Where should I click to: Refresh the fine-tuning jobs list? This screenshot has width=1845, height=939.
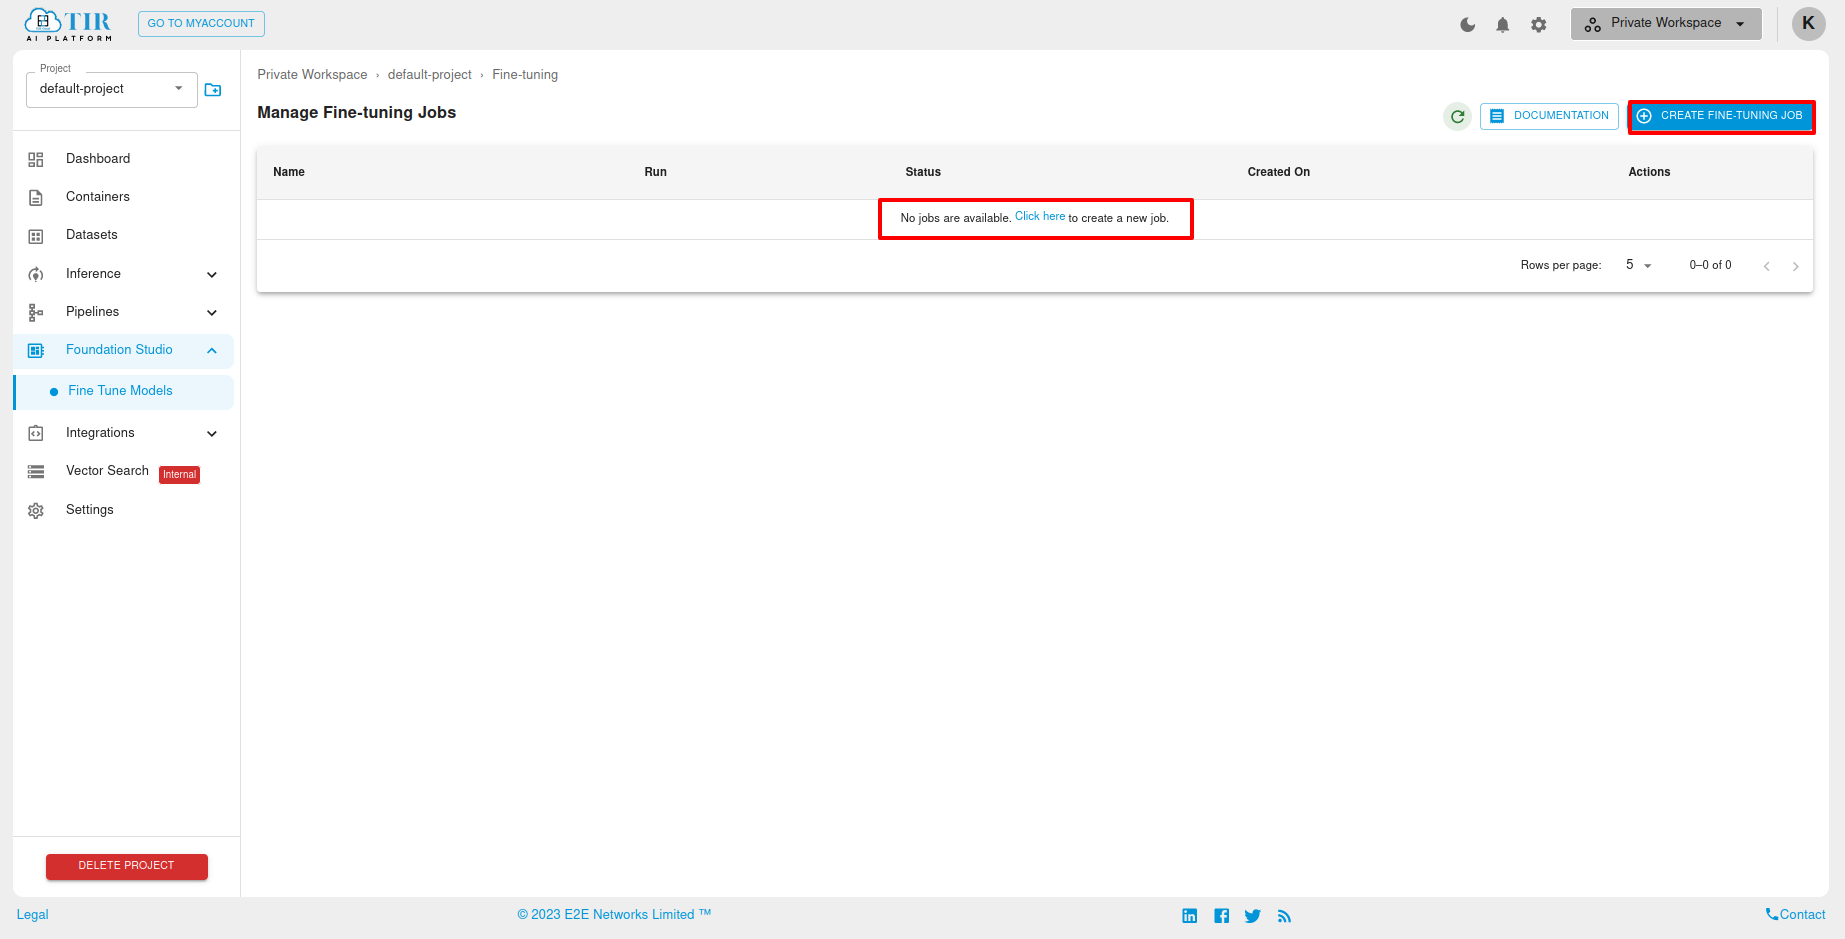(x=1458, y=117)
